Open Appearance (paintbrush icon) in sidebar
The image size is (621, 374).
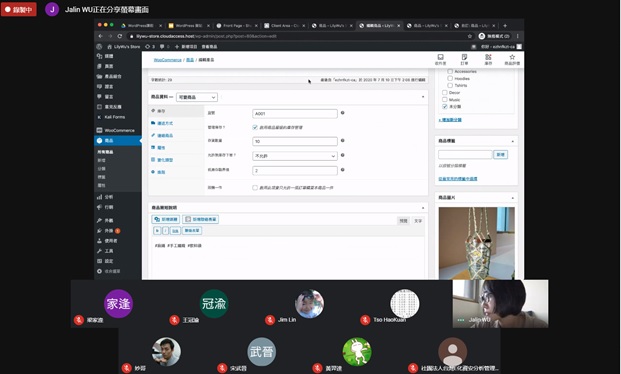[105, 220]
